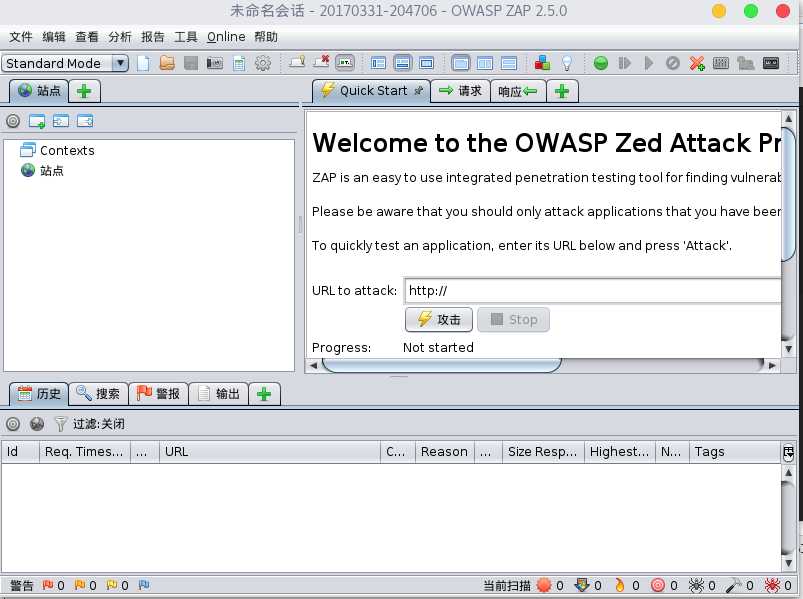Select the 历史 history tab
803x599 pixels.
point(39,394)
